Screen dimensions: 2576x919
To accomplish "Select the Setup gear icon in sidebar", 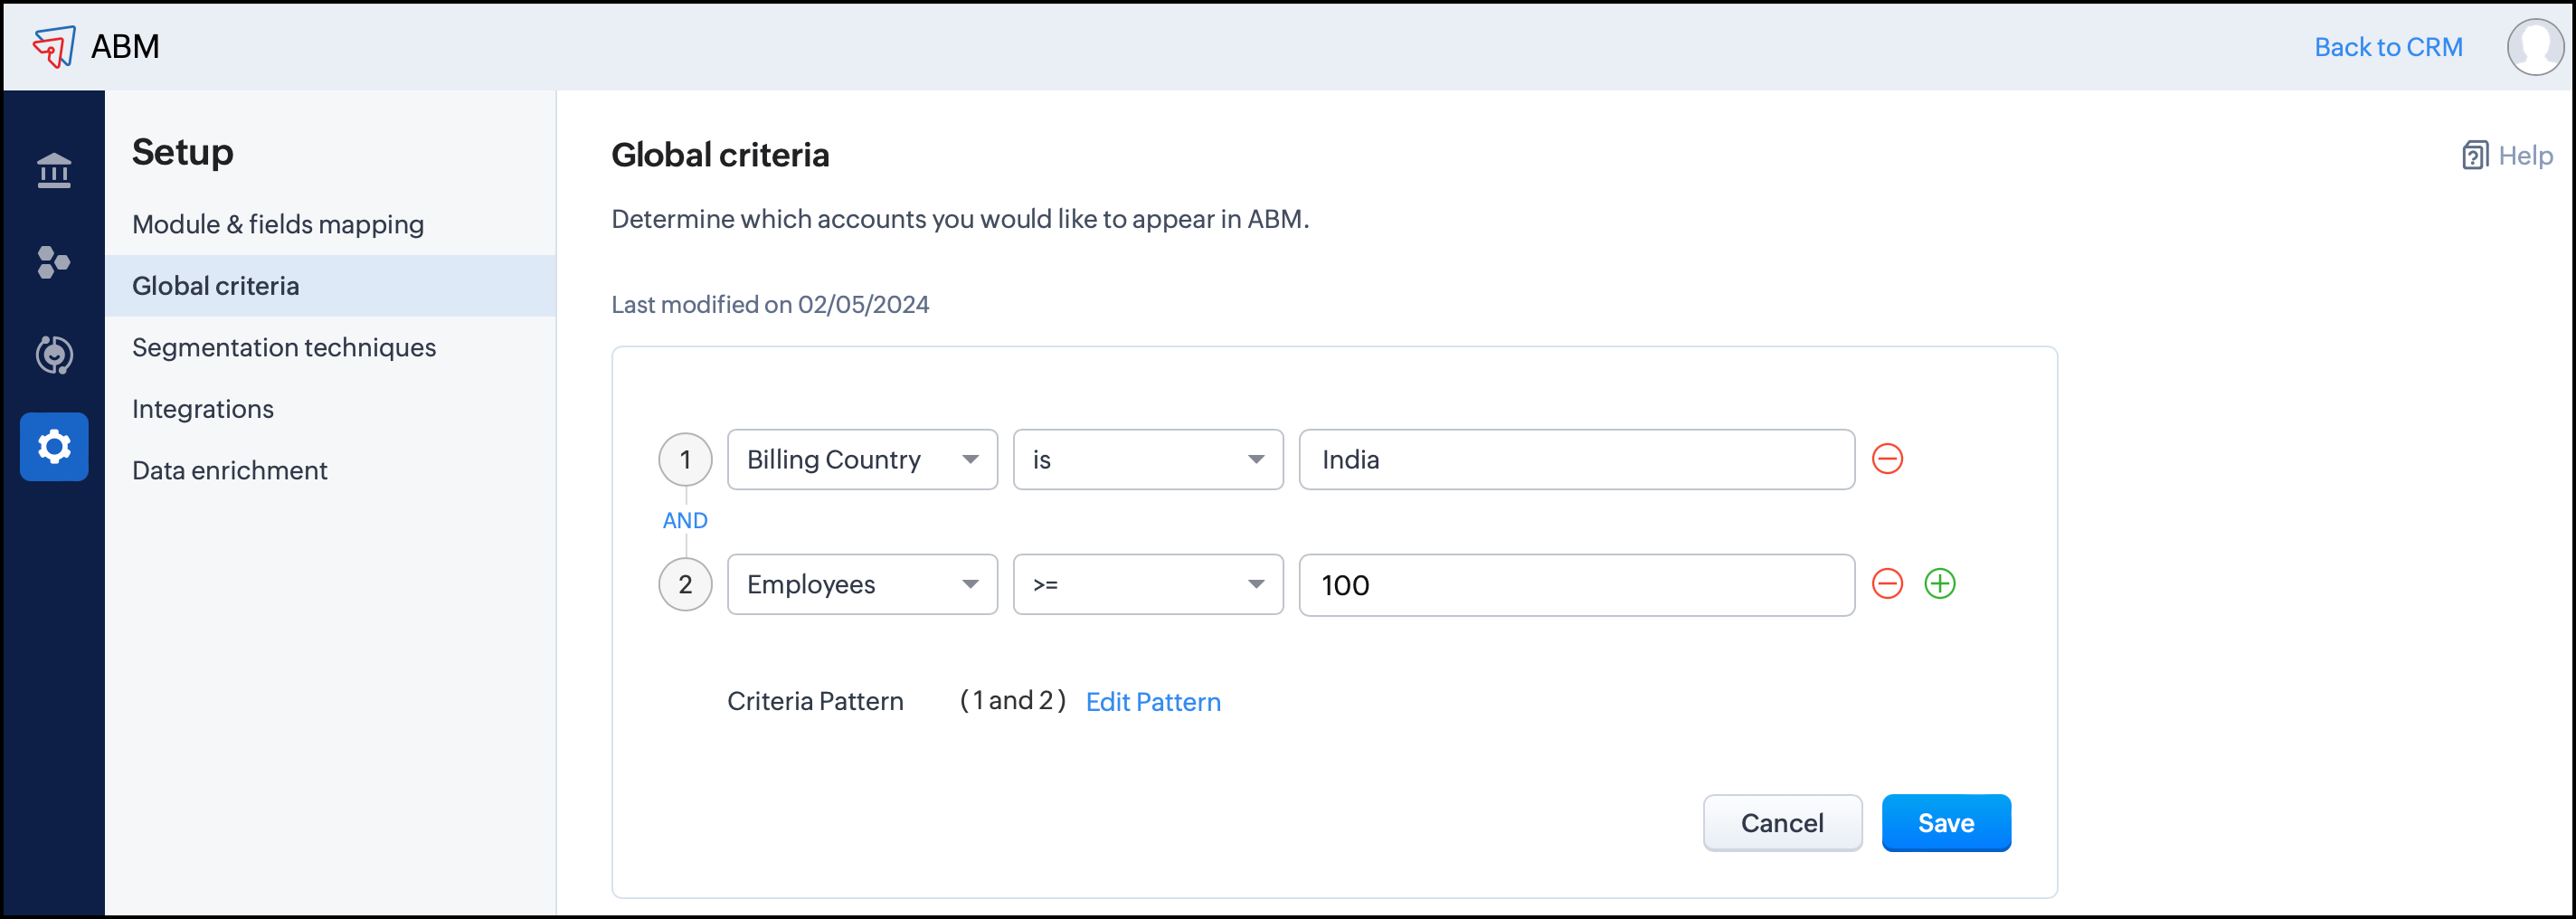I will (54, 447).
